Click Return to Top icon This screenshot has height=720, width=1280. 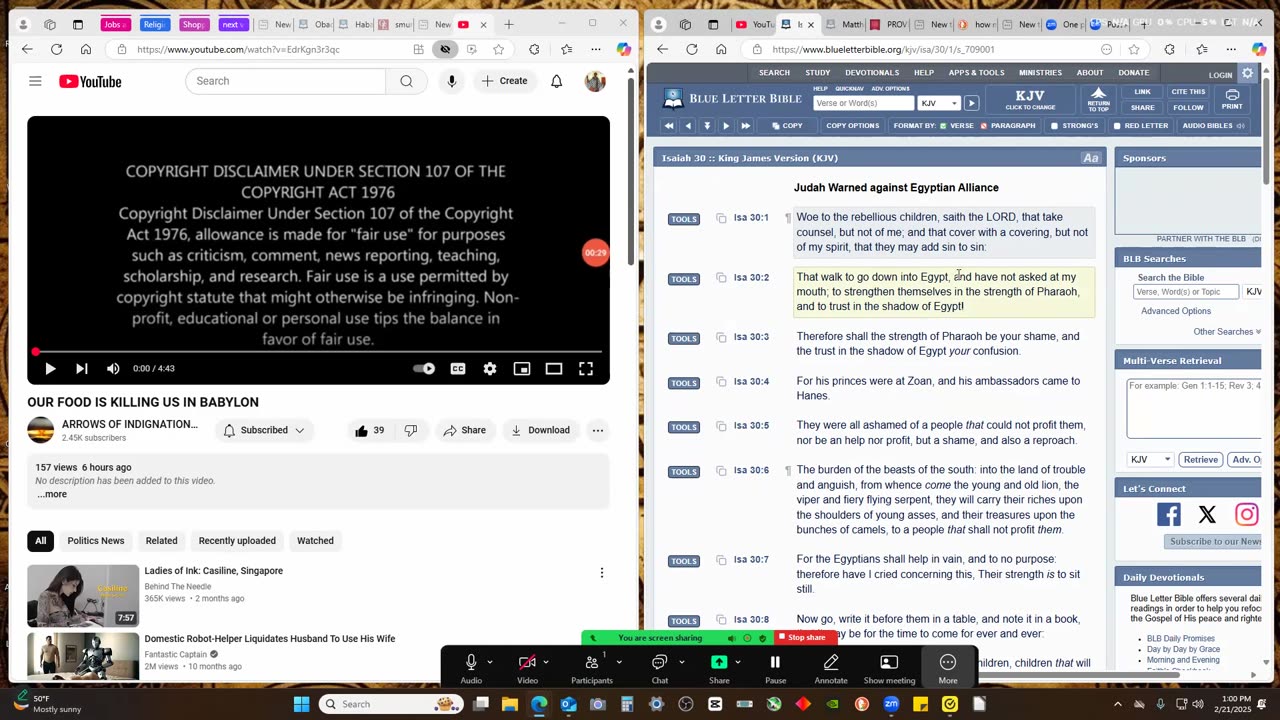[x=1098, y=99]
